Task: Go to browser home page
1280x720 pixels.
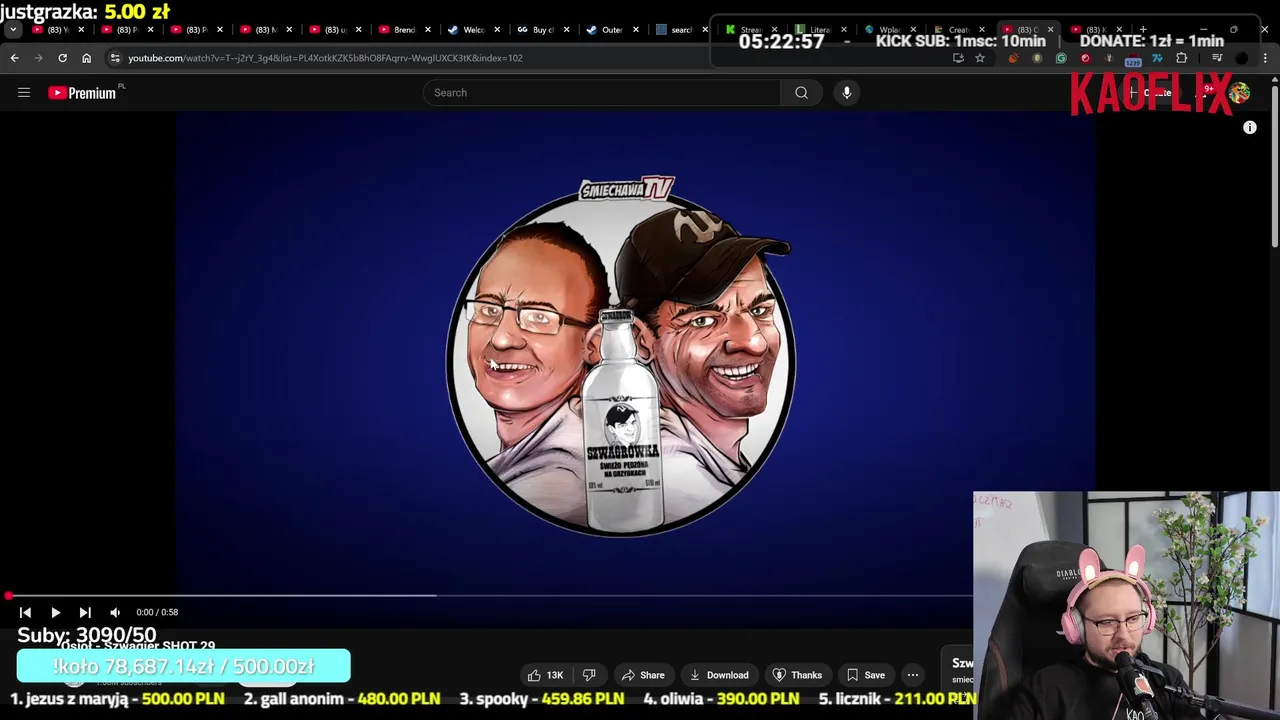Action: [x=86, y=58]
